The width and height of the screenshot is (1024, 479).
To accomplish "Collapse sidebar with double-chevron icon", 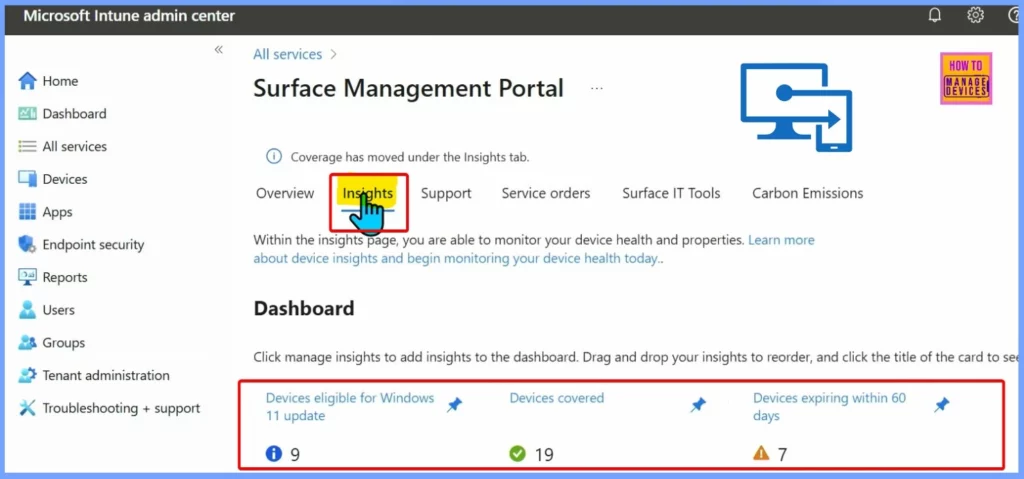I will coord(219,50).
